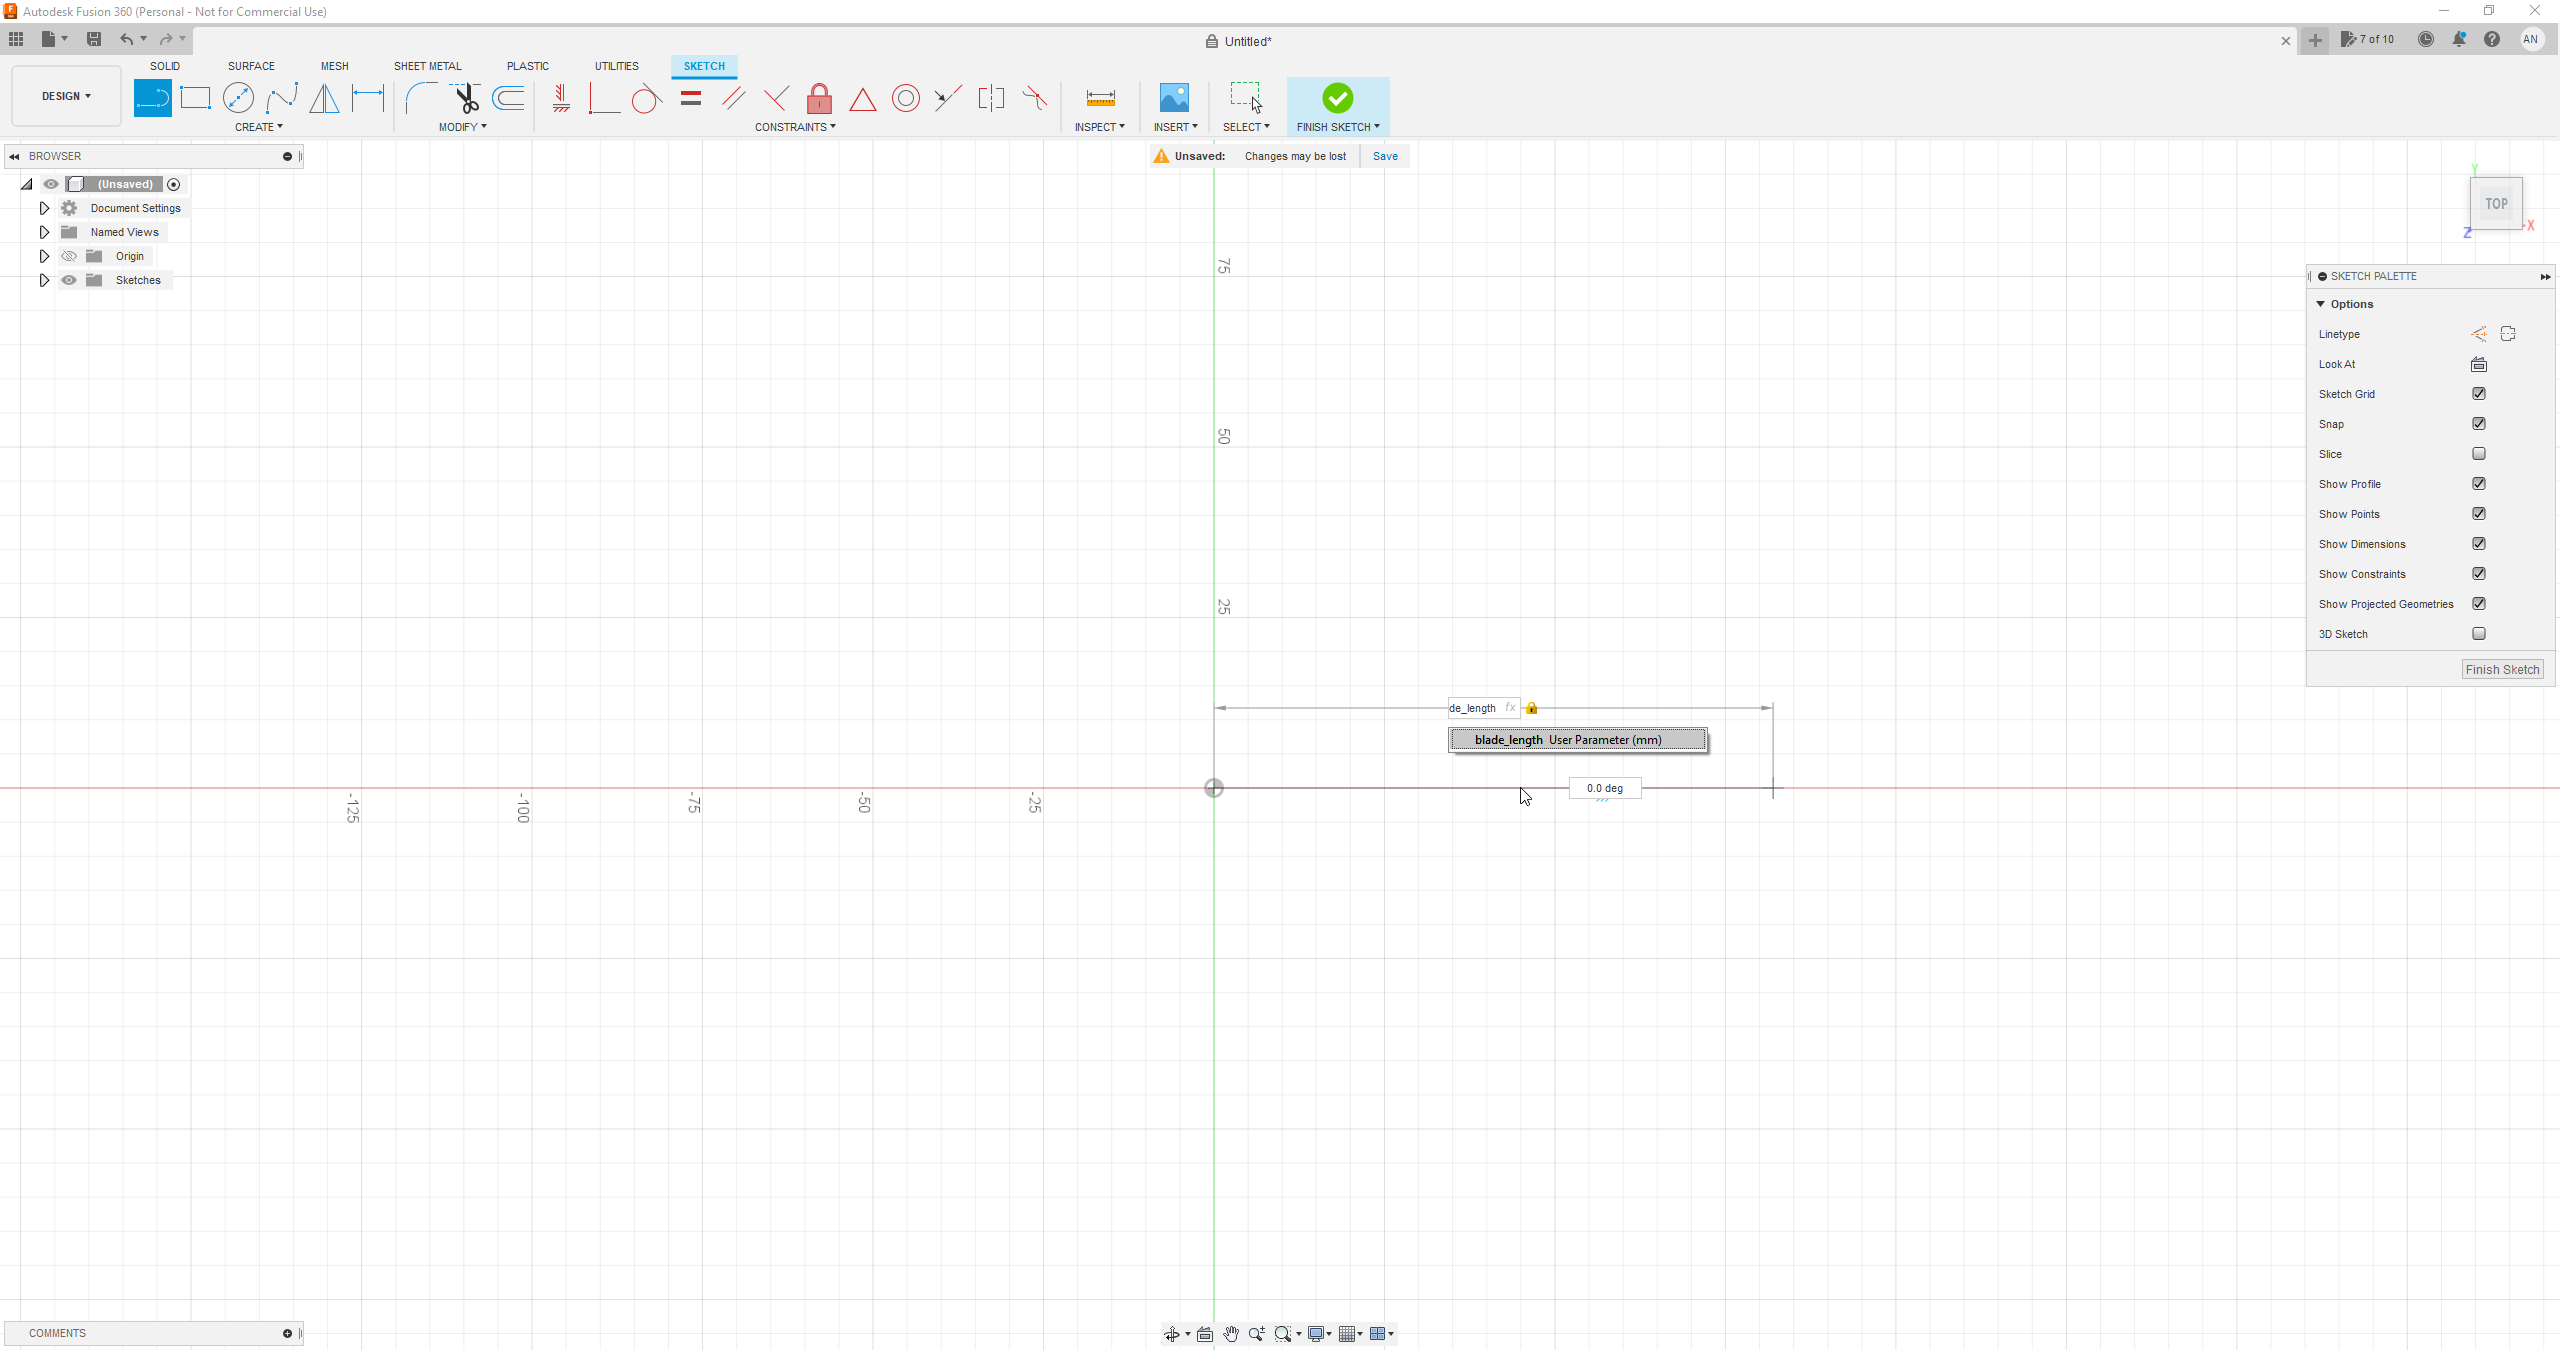
Task: Switch to the SURFACE tab
Action: point(251,64)
